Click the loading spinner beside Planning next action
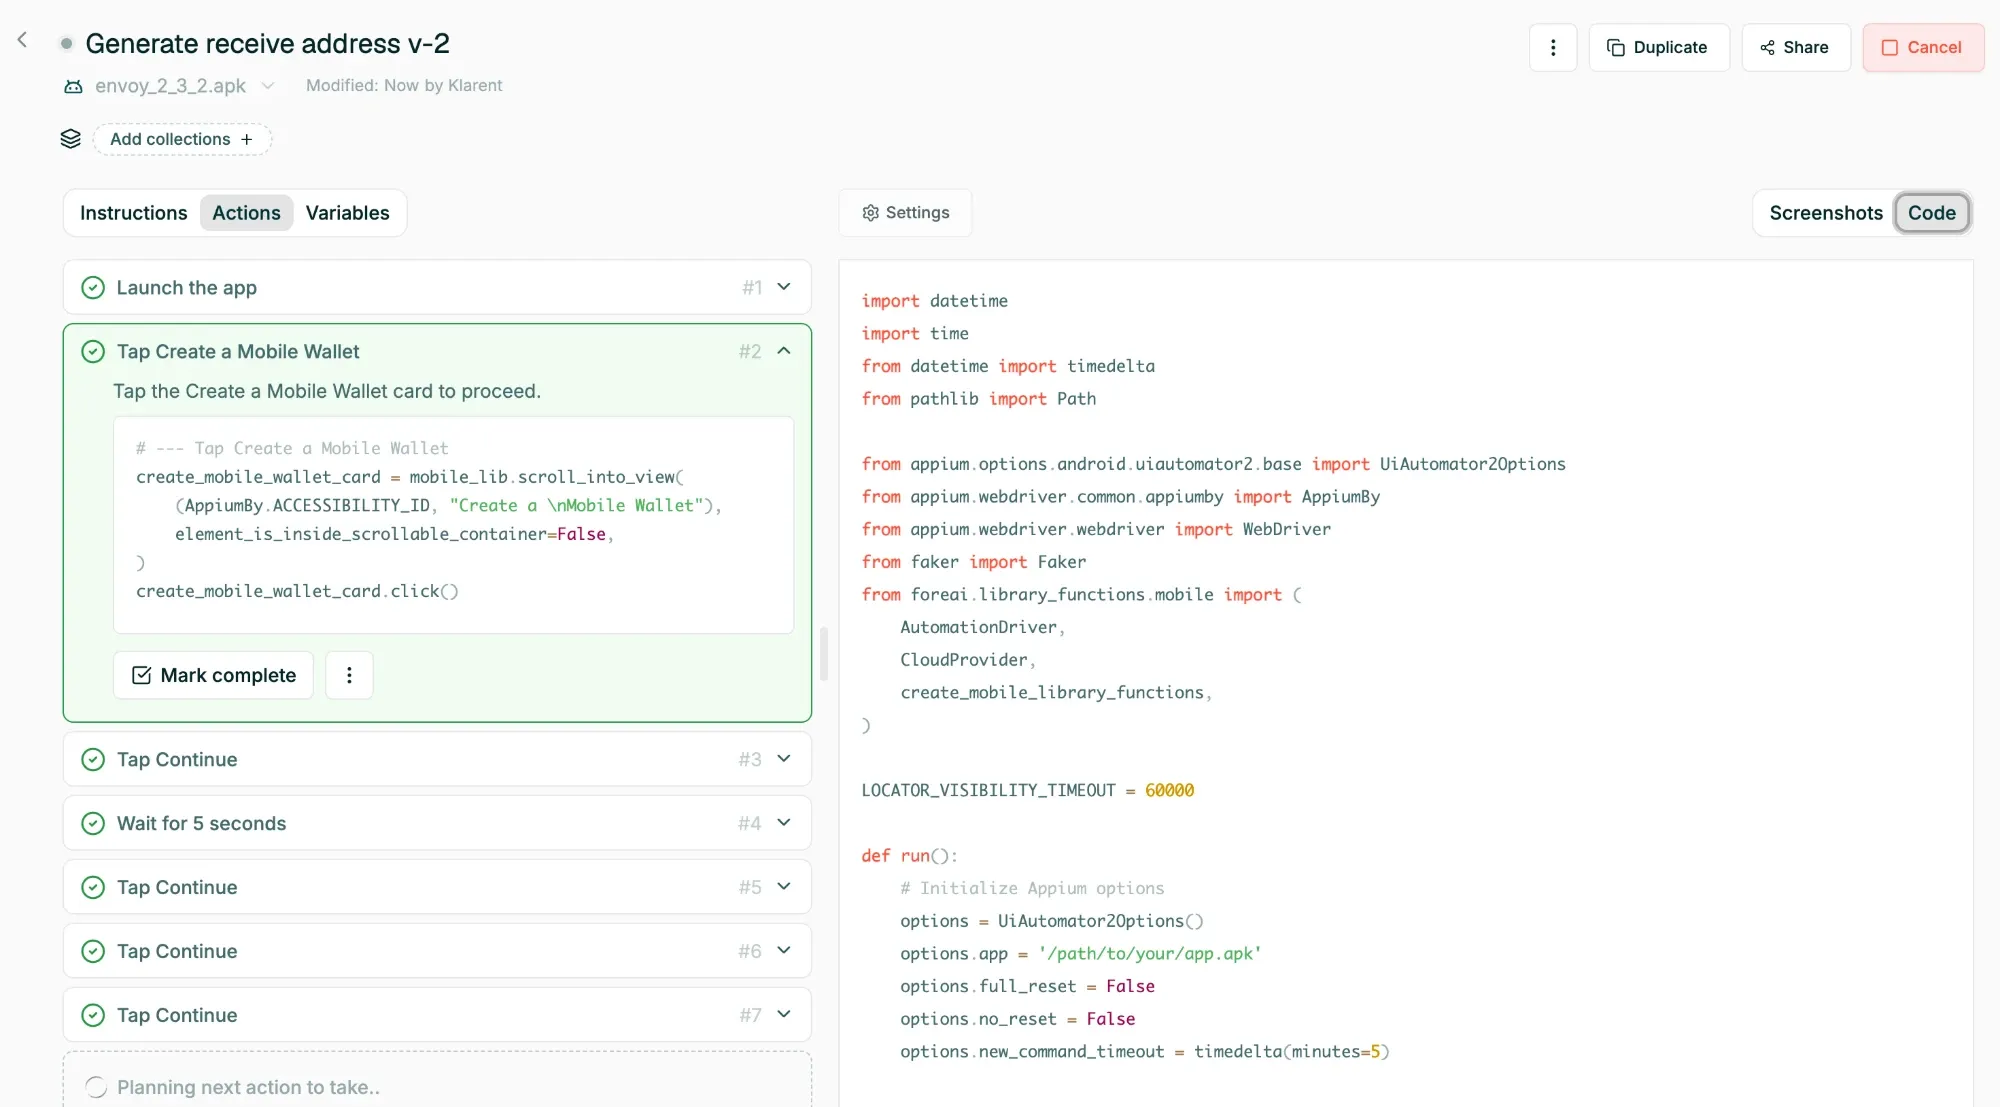The image size is (2000, 1107). [x=96, y=1087]
